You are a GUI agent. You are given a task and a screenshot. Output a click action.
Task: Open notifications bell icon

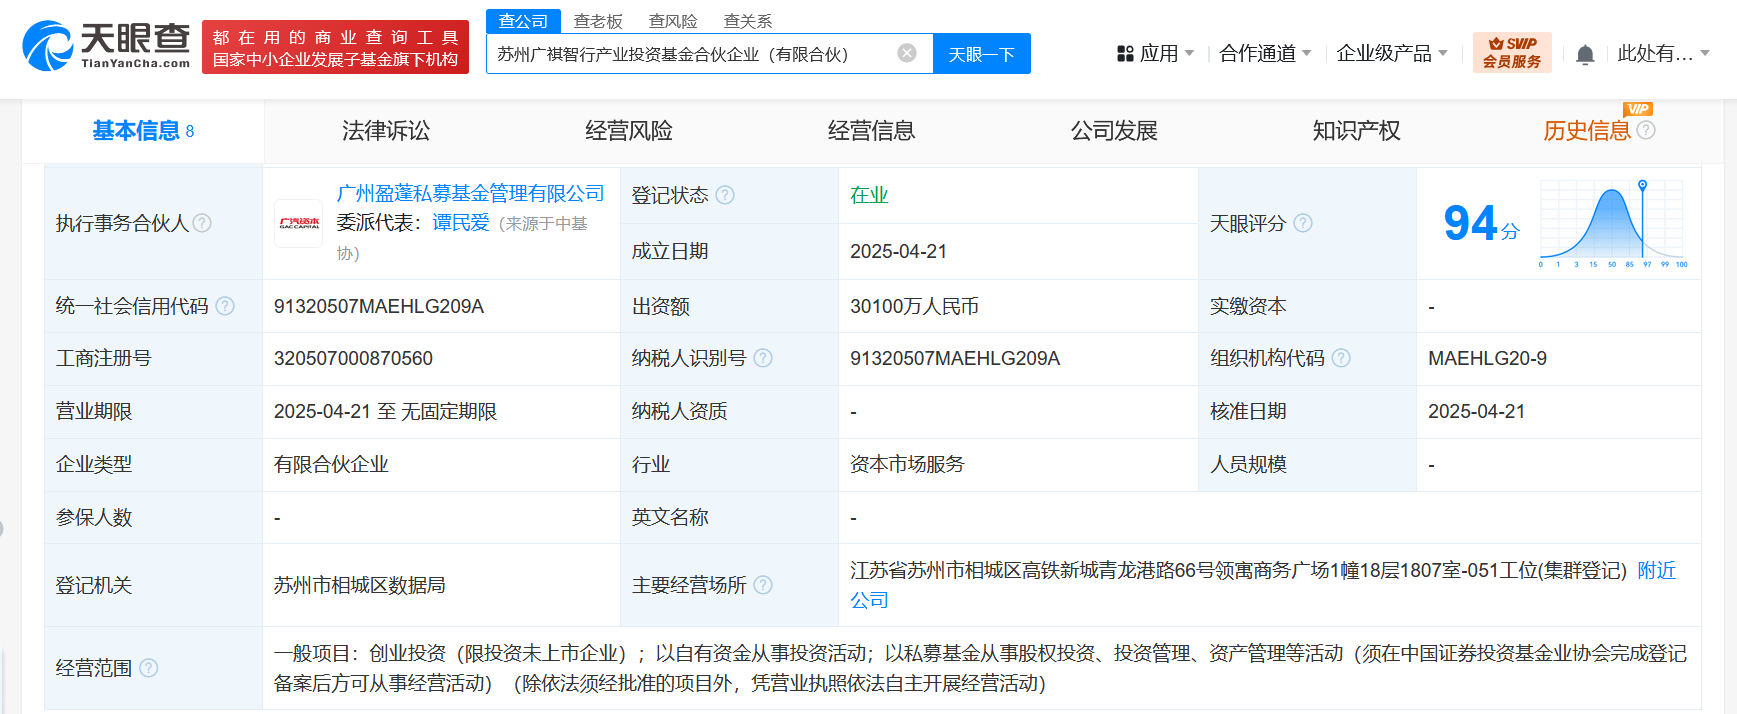pyautogui.click(x=1585, y=55)
